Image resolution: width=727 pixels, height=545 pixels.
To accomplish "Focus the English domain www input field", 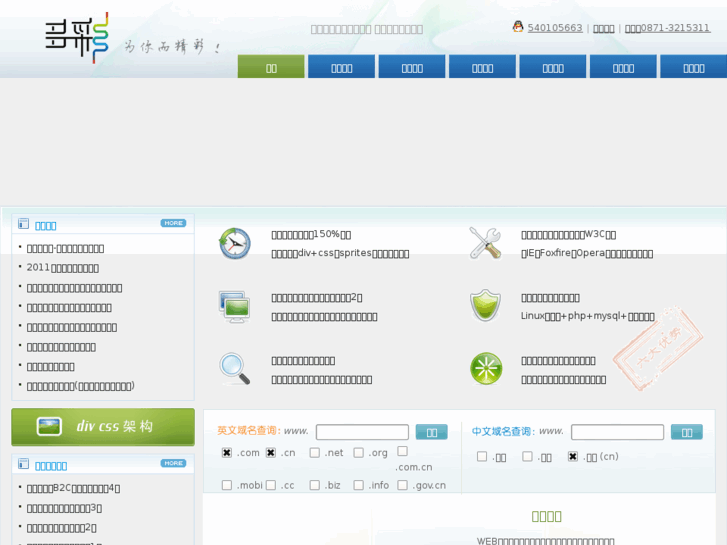I will tap(362, 432).
